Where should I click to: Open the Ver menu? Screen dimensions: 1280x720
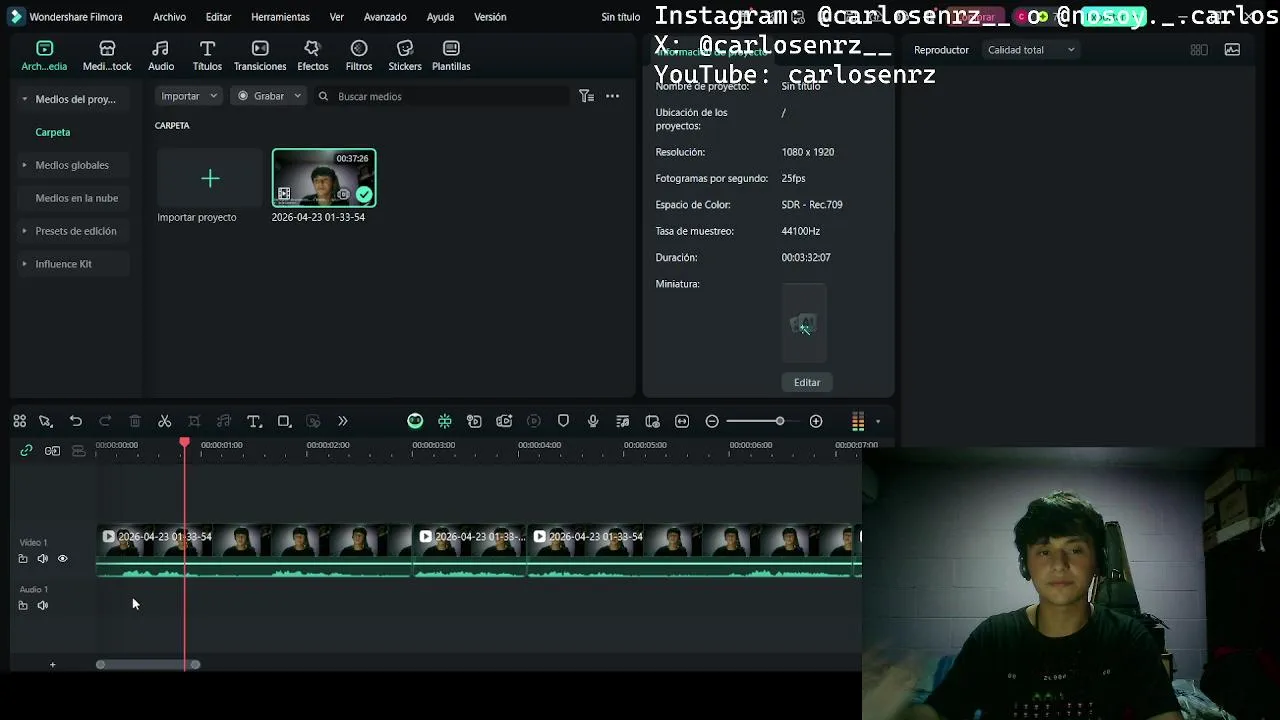click(337, 17)
